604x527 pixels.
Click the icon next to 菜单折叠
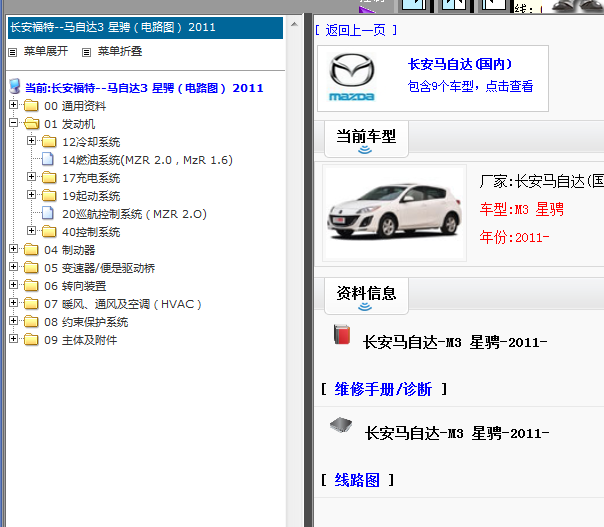(x=86, y=52)
